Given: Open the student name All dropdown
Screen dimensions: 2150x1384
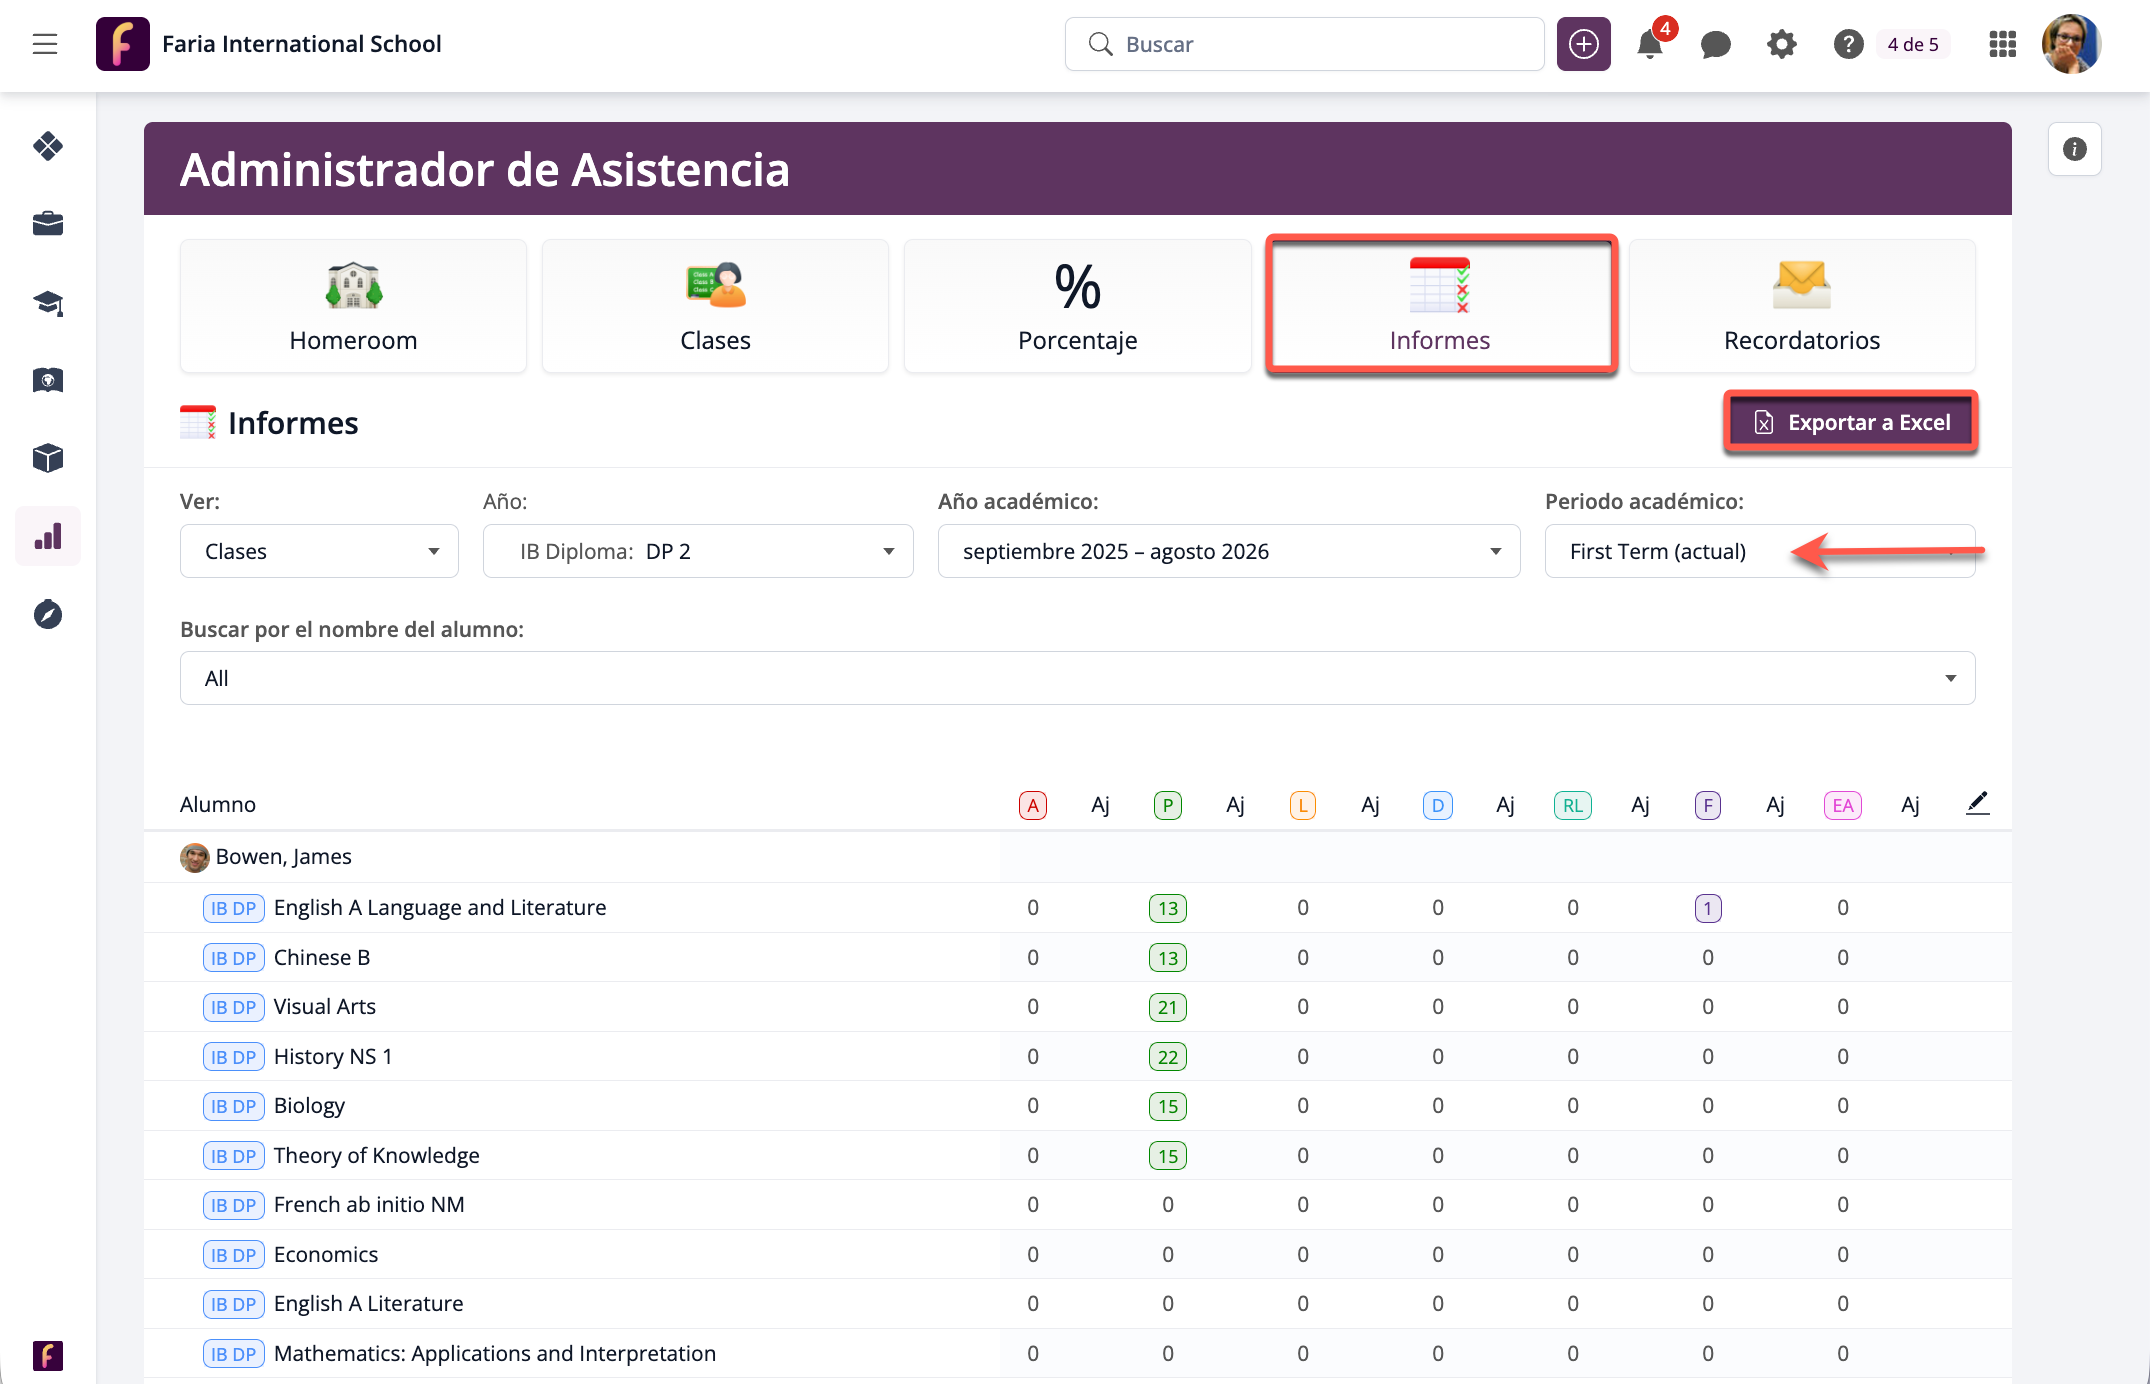Looking at the screenshot, I should (1077, 678).
